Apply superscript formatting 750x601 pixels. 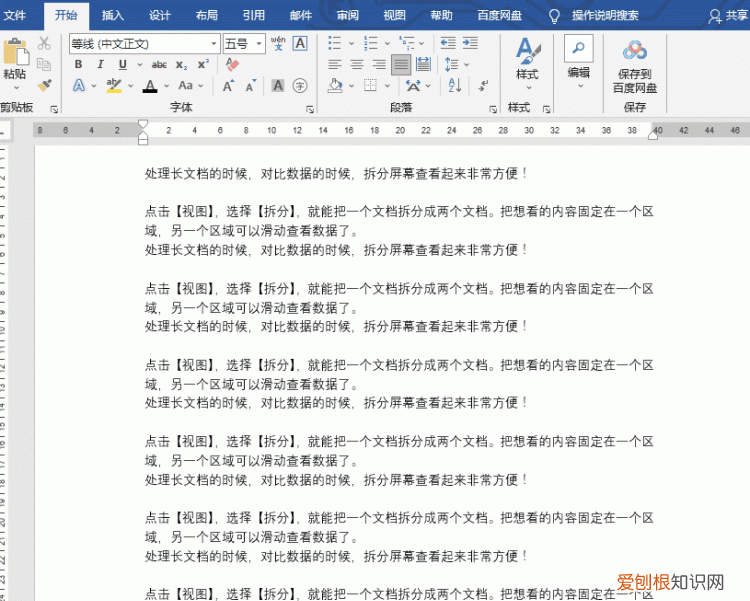click(x=203, y=64)
